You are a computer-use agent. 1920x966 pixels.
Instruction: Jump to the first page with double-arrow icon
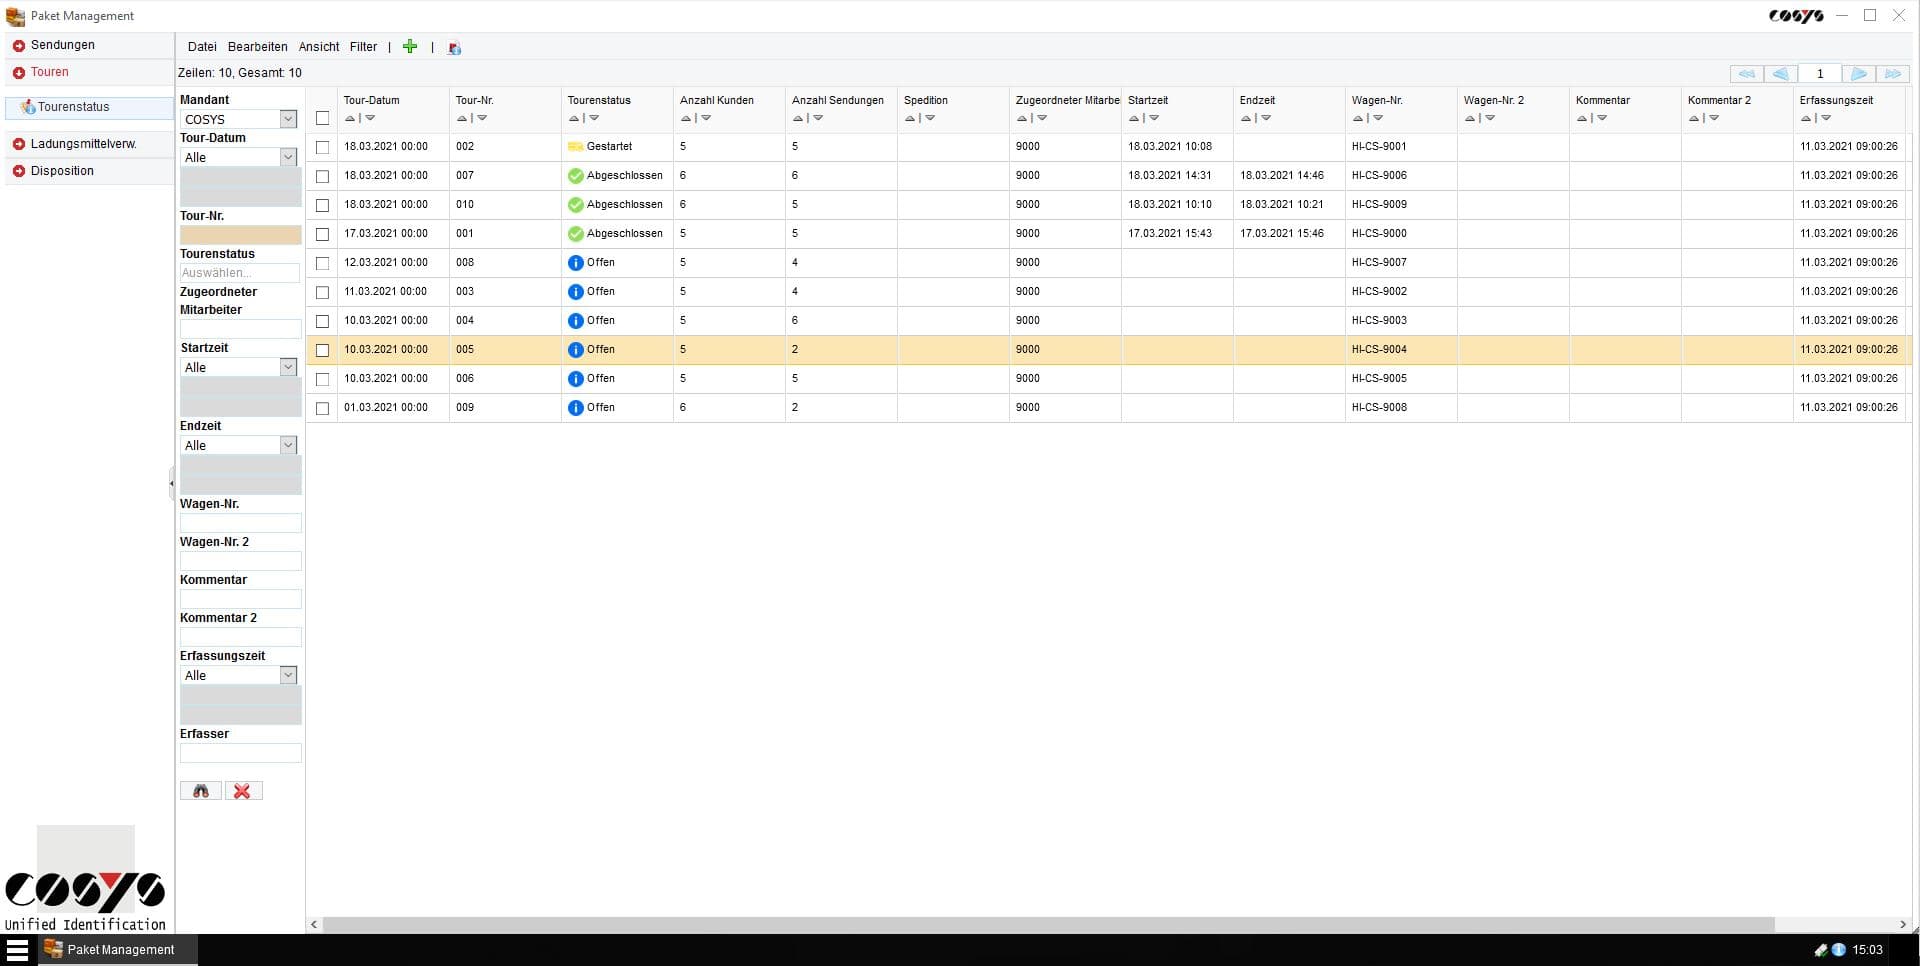tap(1747, 73)
